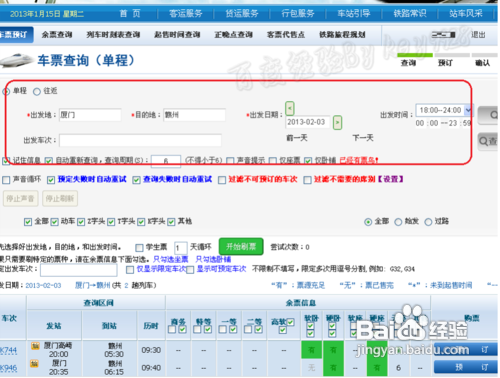The height and width of the screenshot is (378, 500).
Task: Click the 出发日期 date field
Action: click(308, 122)
